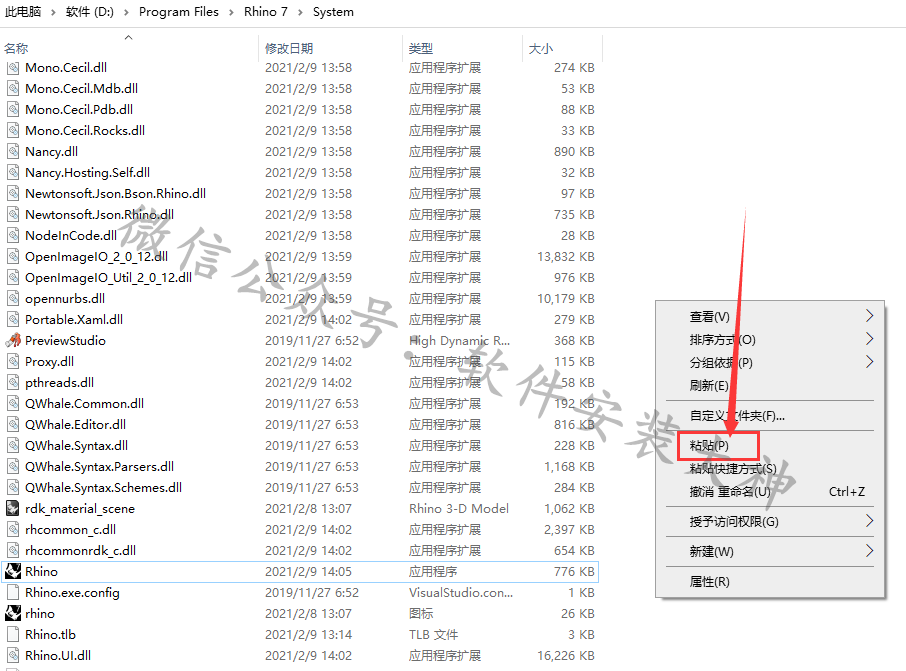
Task: Select the QWhale.Syntax.Schemes.dll file name
Action: click(103, 488)
